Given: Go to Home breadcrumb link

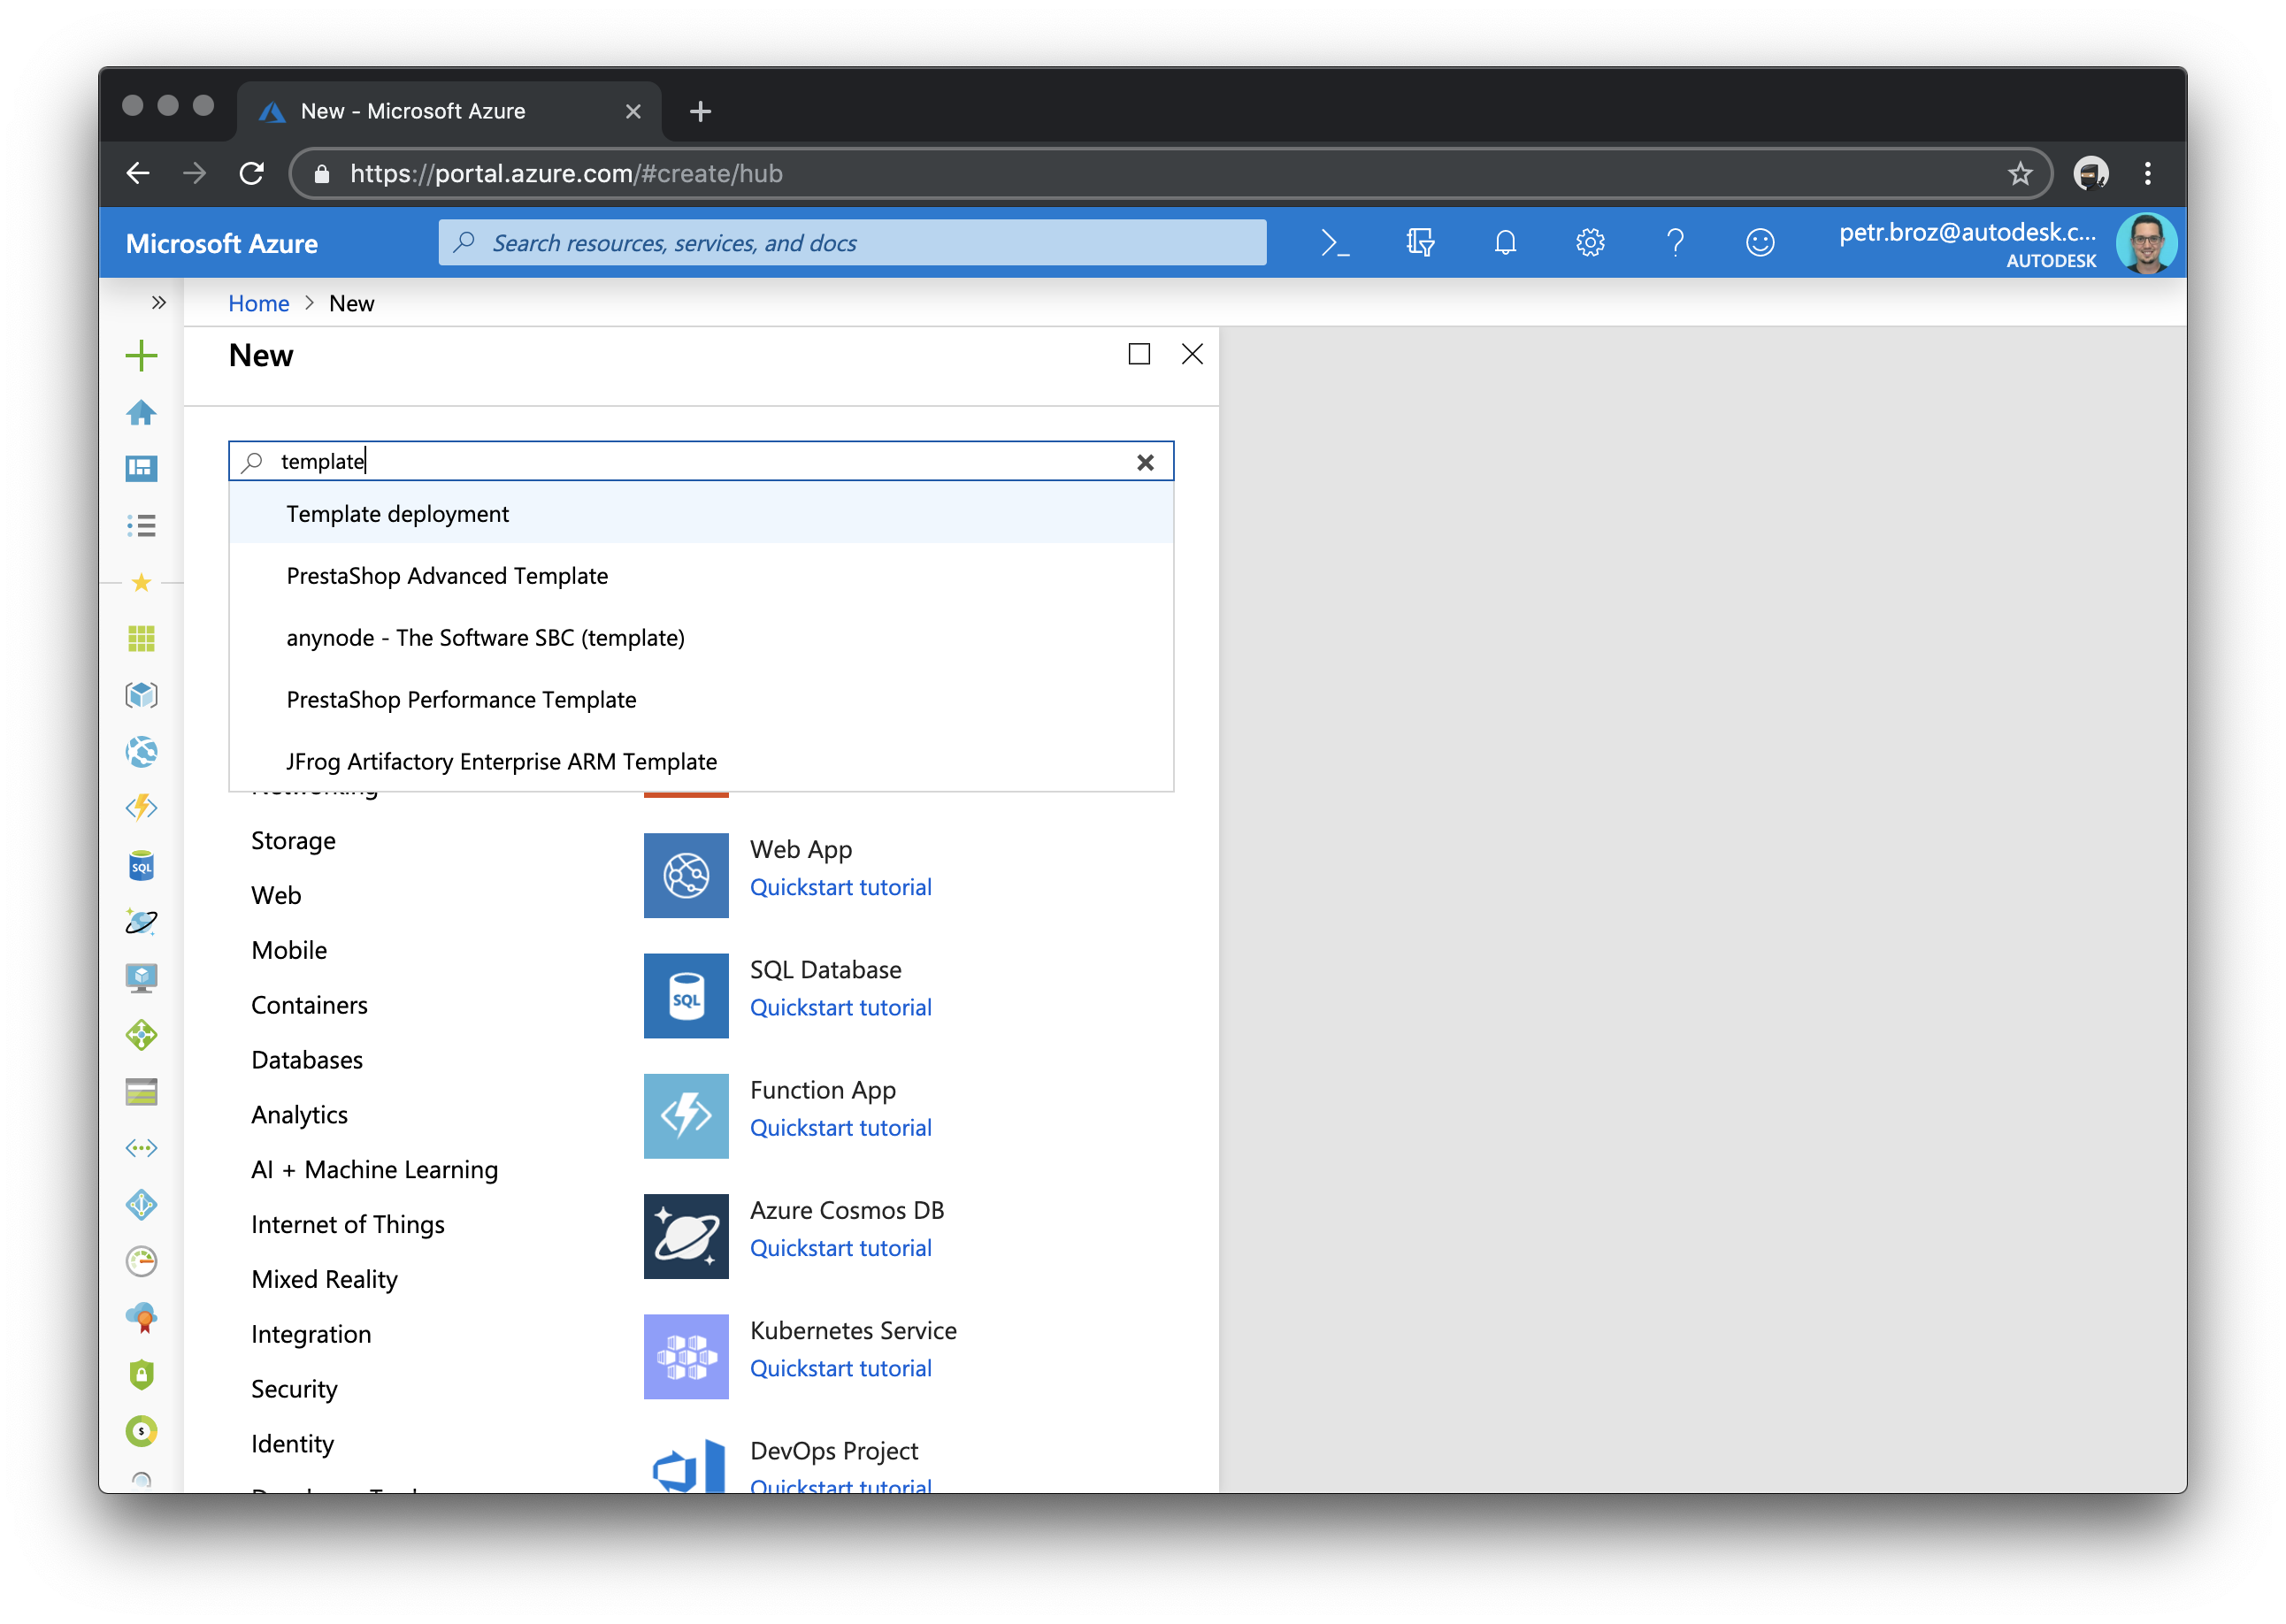Looking at the screenshot, I should pos(258,303).
